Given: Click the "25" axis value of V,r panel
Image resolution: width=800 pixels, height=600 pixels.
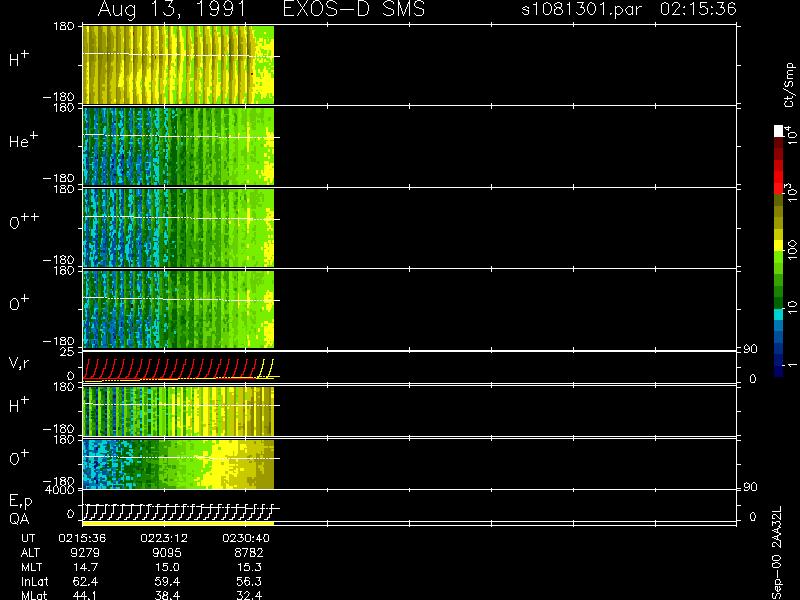Looking at the screenshot, I should coord(68,352).
